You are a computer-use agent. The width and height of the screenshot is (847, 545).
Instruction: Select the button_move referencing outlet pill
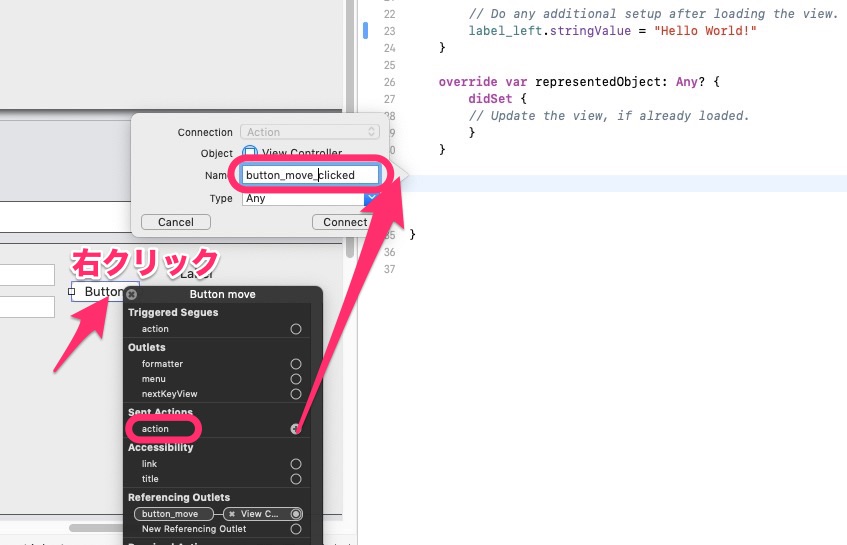[174, 514]
